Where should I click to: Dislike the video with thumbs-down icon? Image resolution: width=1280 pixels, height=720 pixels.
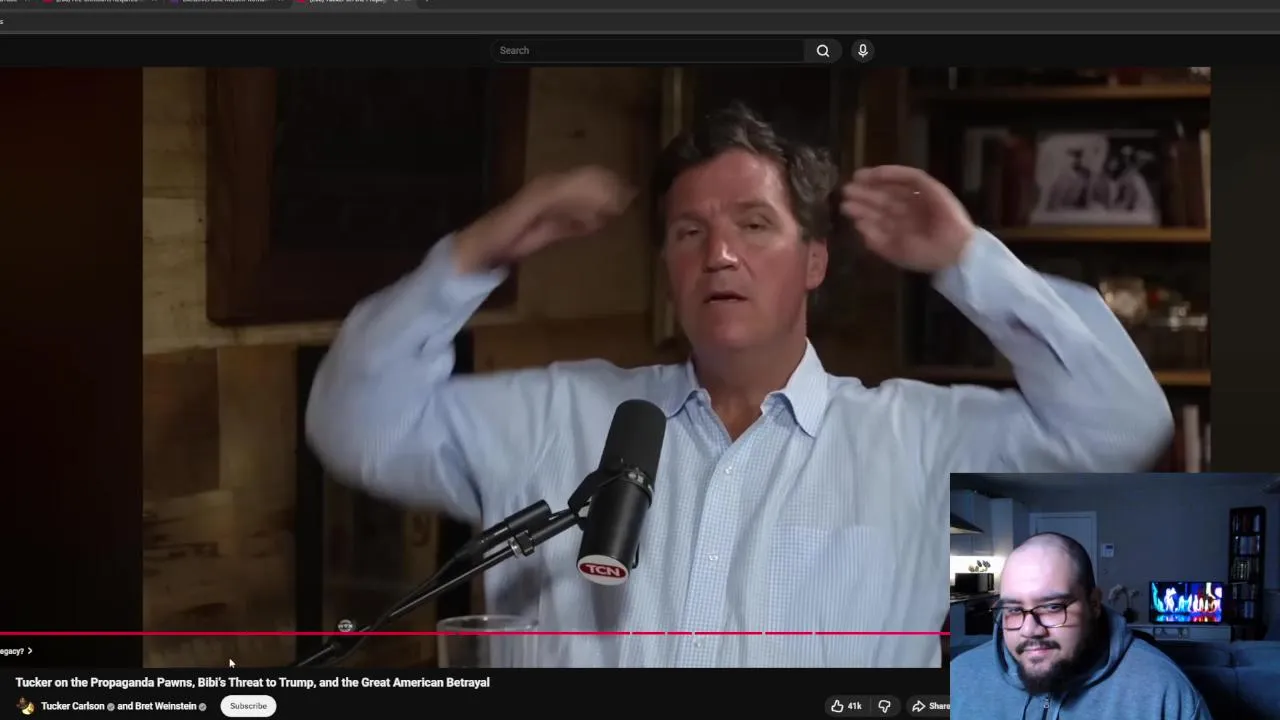point(884,706)
